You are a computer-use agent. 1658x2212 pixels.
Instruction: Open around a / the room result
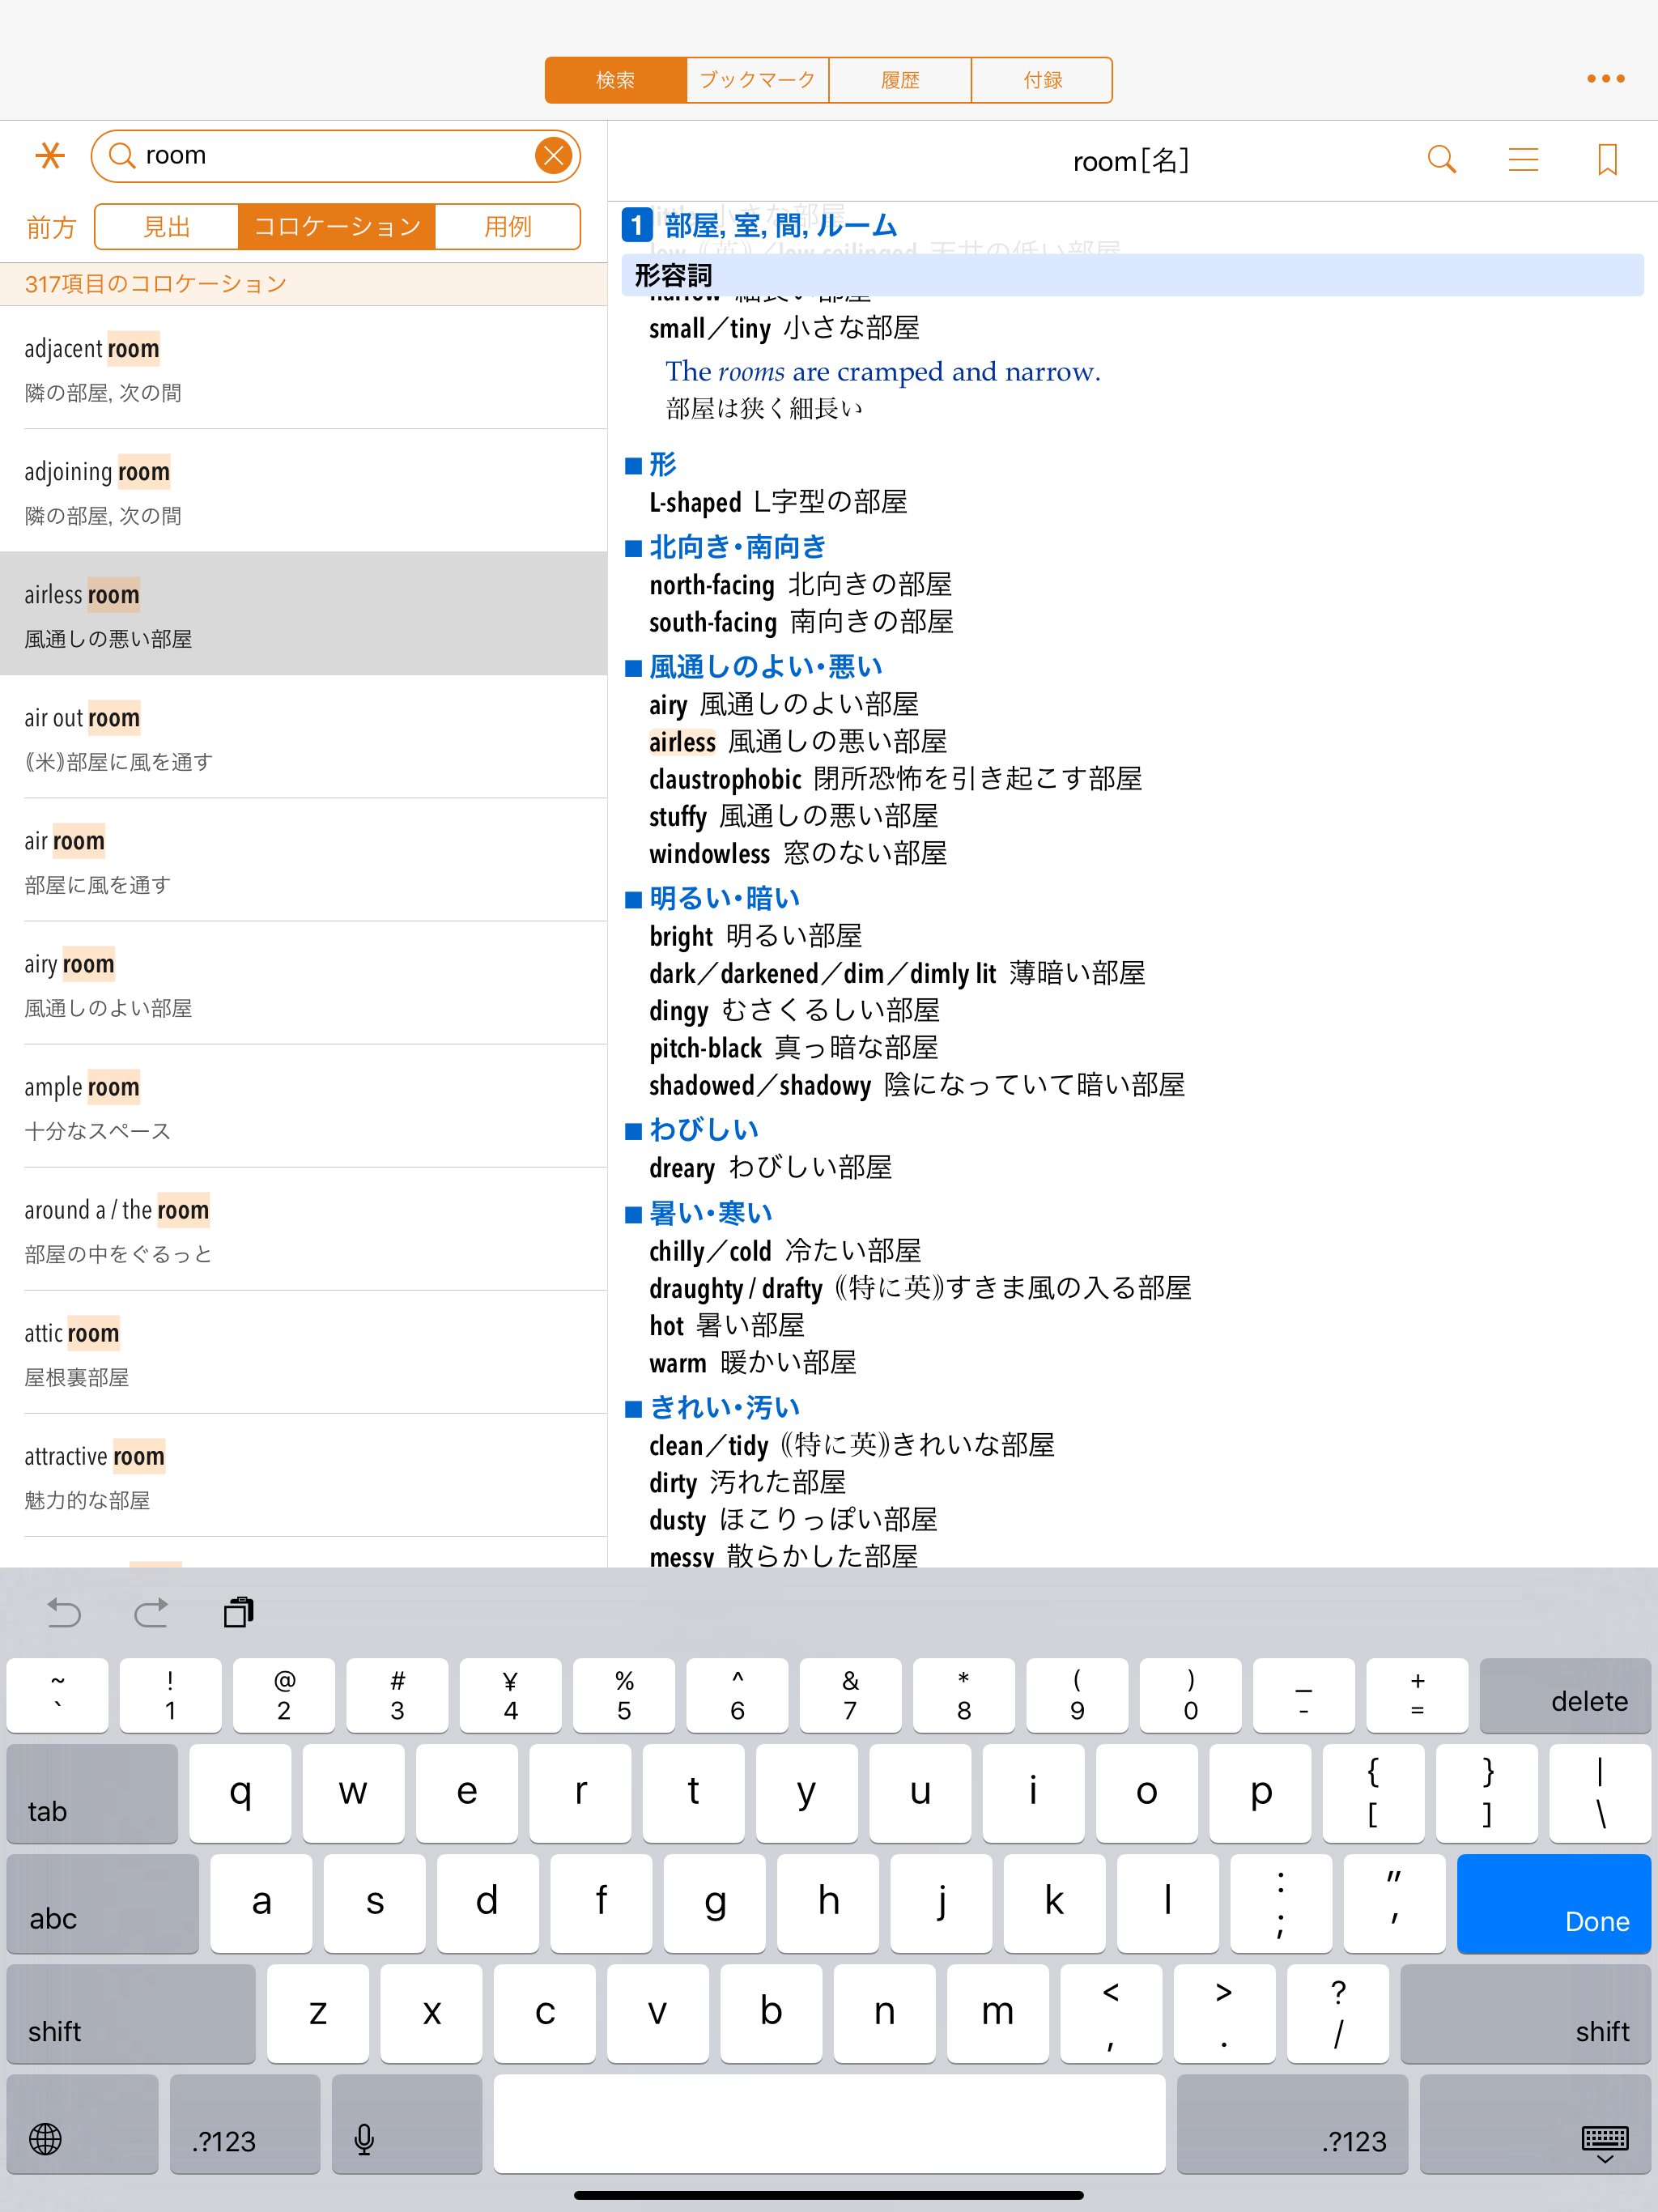[x=304, y=1230]
